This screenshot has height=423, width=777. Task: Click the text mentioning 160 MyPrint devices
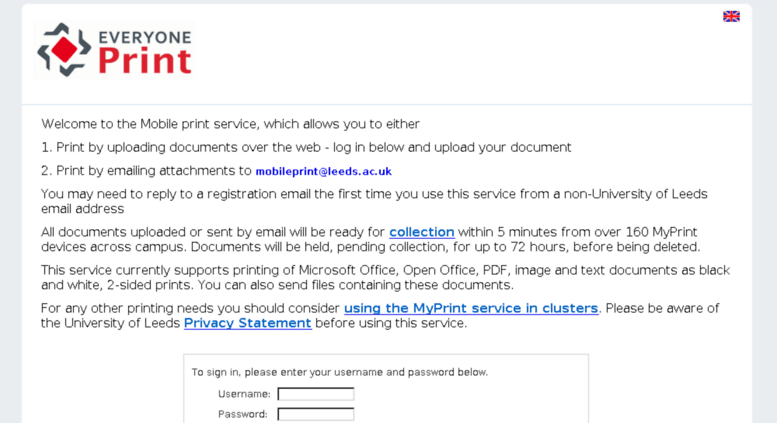click(578, 232)
